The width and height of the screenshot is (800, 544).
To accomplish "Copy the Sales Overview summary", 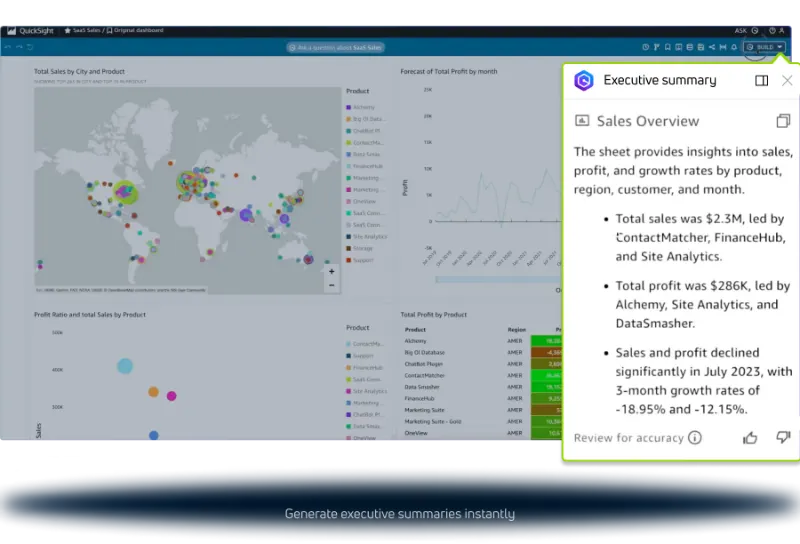I will click(783, 121).
